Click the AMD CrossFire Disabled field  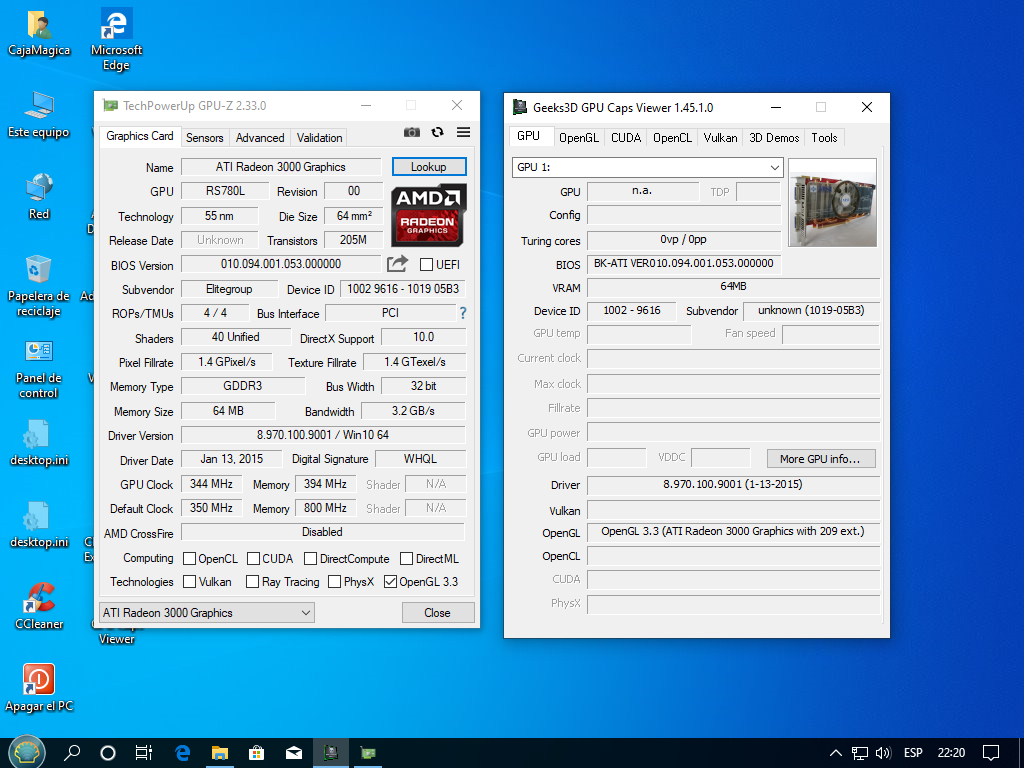point(323,532)
